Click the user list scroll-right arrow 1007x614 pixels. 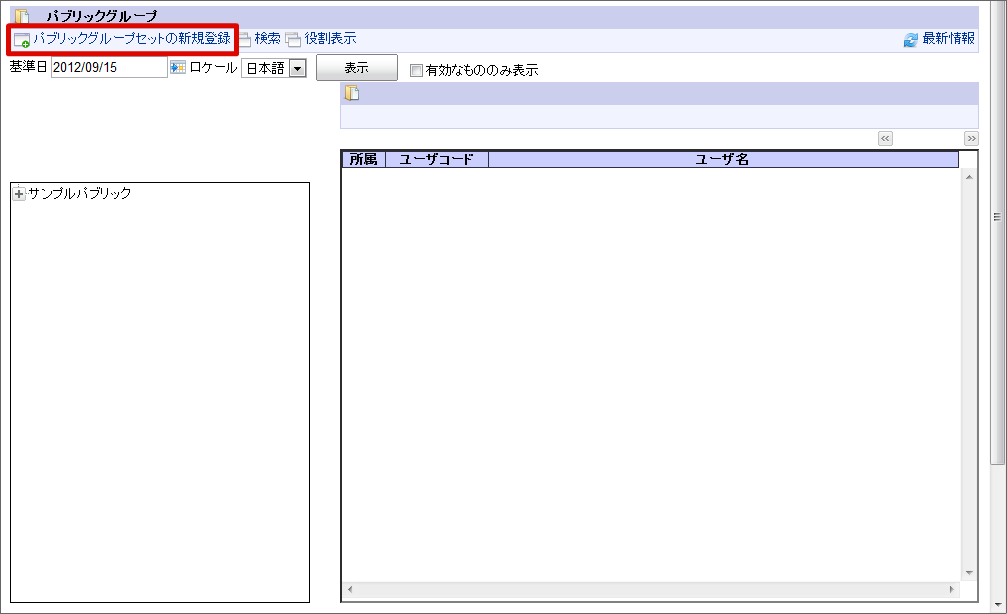click(x=952, y=589)
